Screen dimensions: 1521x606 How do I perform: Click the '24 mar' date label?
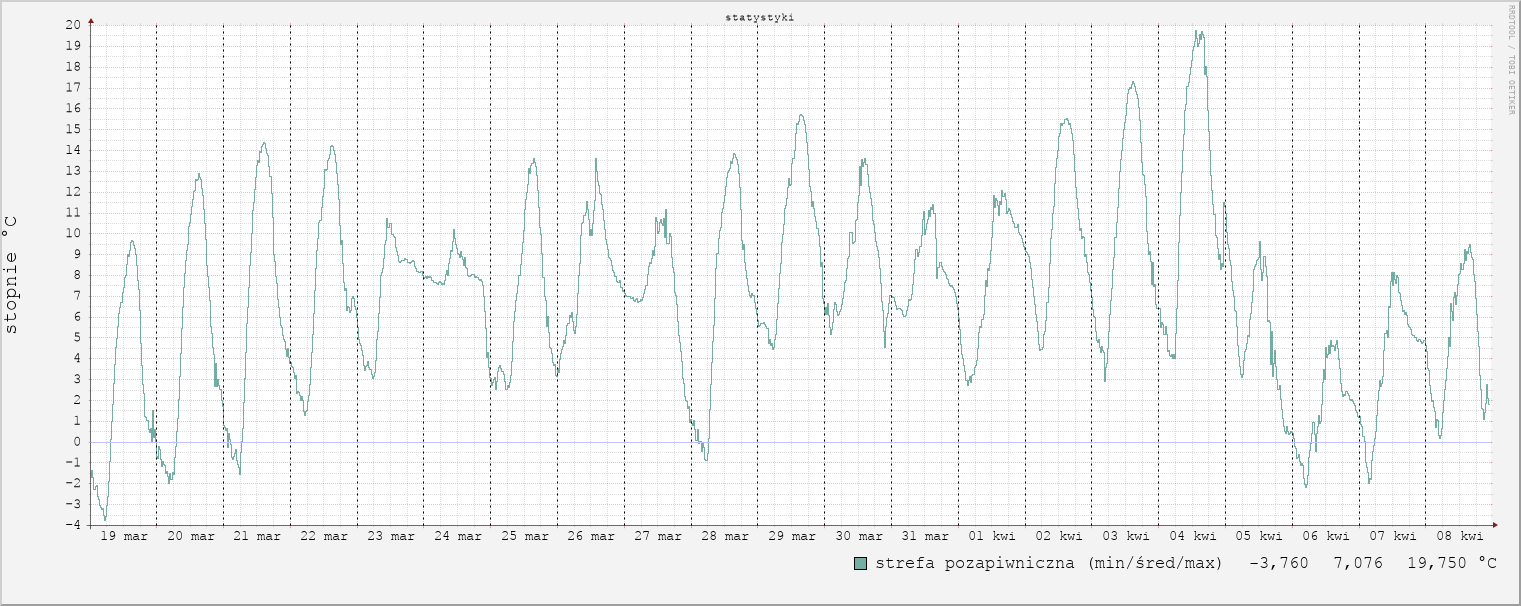coord(458,536)
